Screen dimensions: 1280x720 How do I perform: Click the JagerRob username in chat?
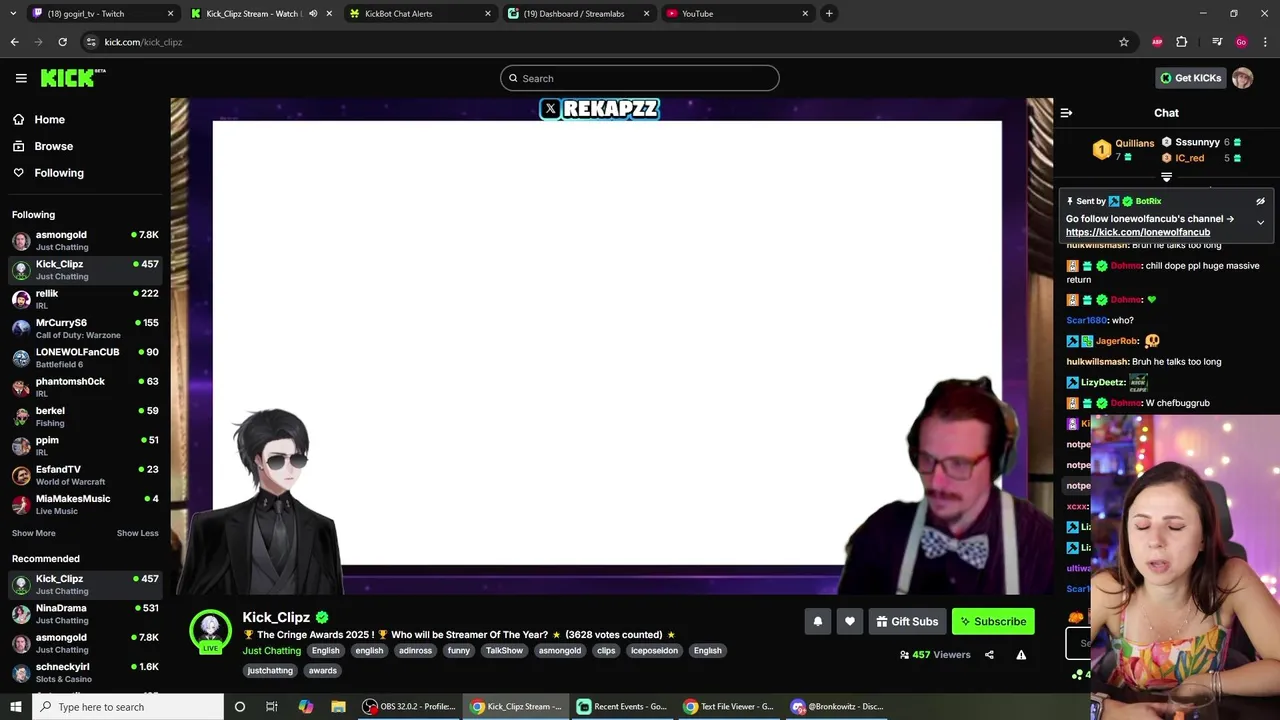click(1117, 341)
